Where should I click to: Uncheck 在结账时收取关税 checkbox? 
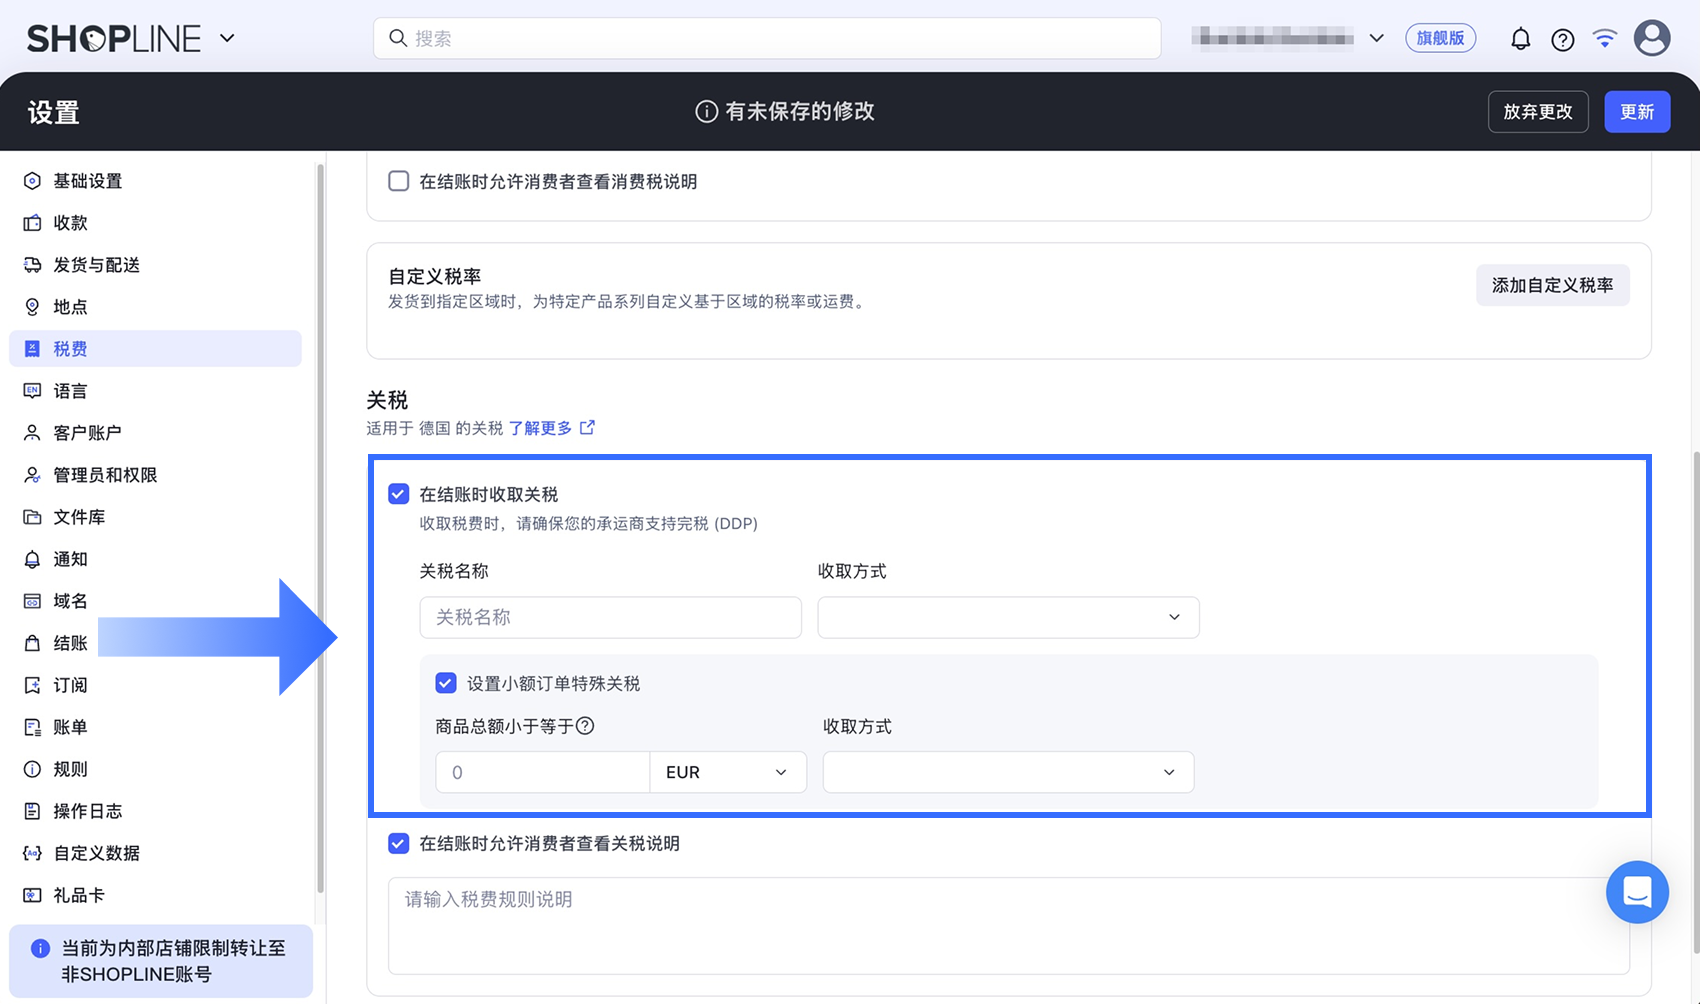pyautogui.click(x=399, y=494)
